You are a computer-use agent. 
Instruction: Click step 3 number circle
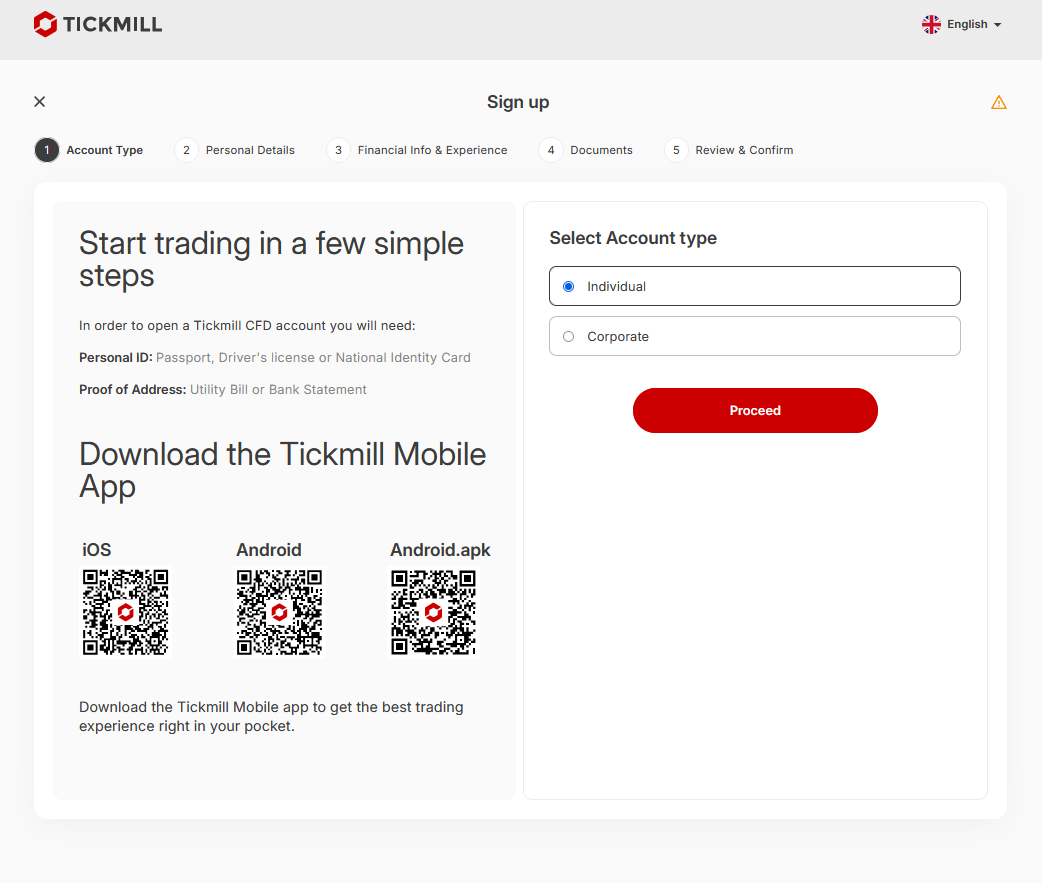coord(338,150)
